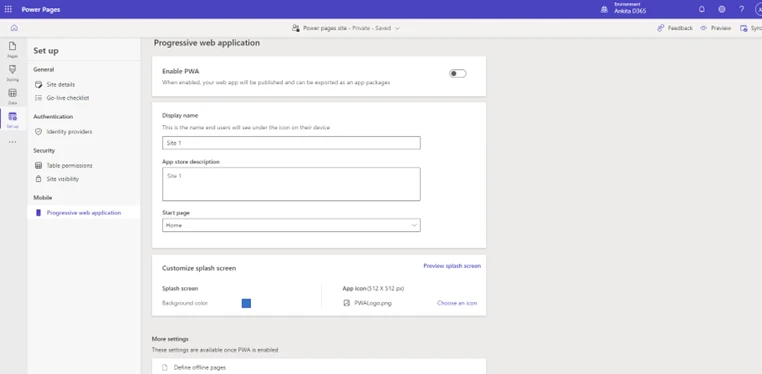Screen dimensions: 762x374
Task: Open the settings gear icon
Action: pos(722,9)
